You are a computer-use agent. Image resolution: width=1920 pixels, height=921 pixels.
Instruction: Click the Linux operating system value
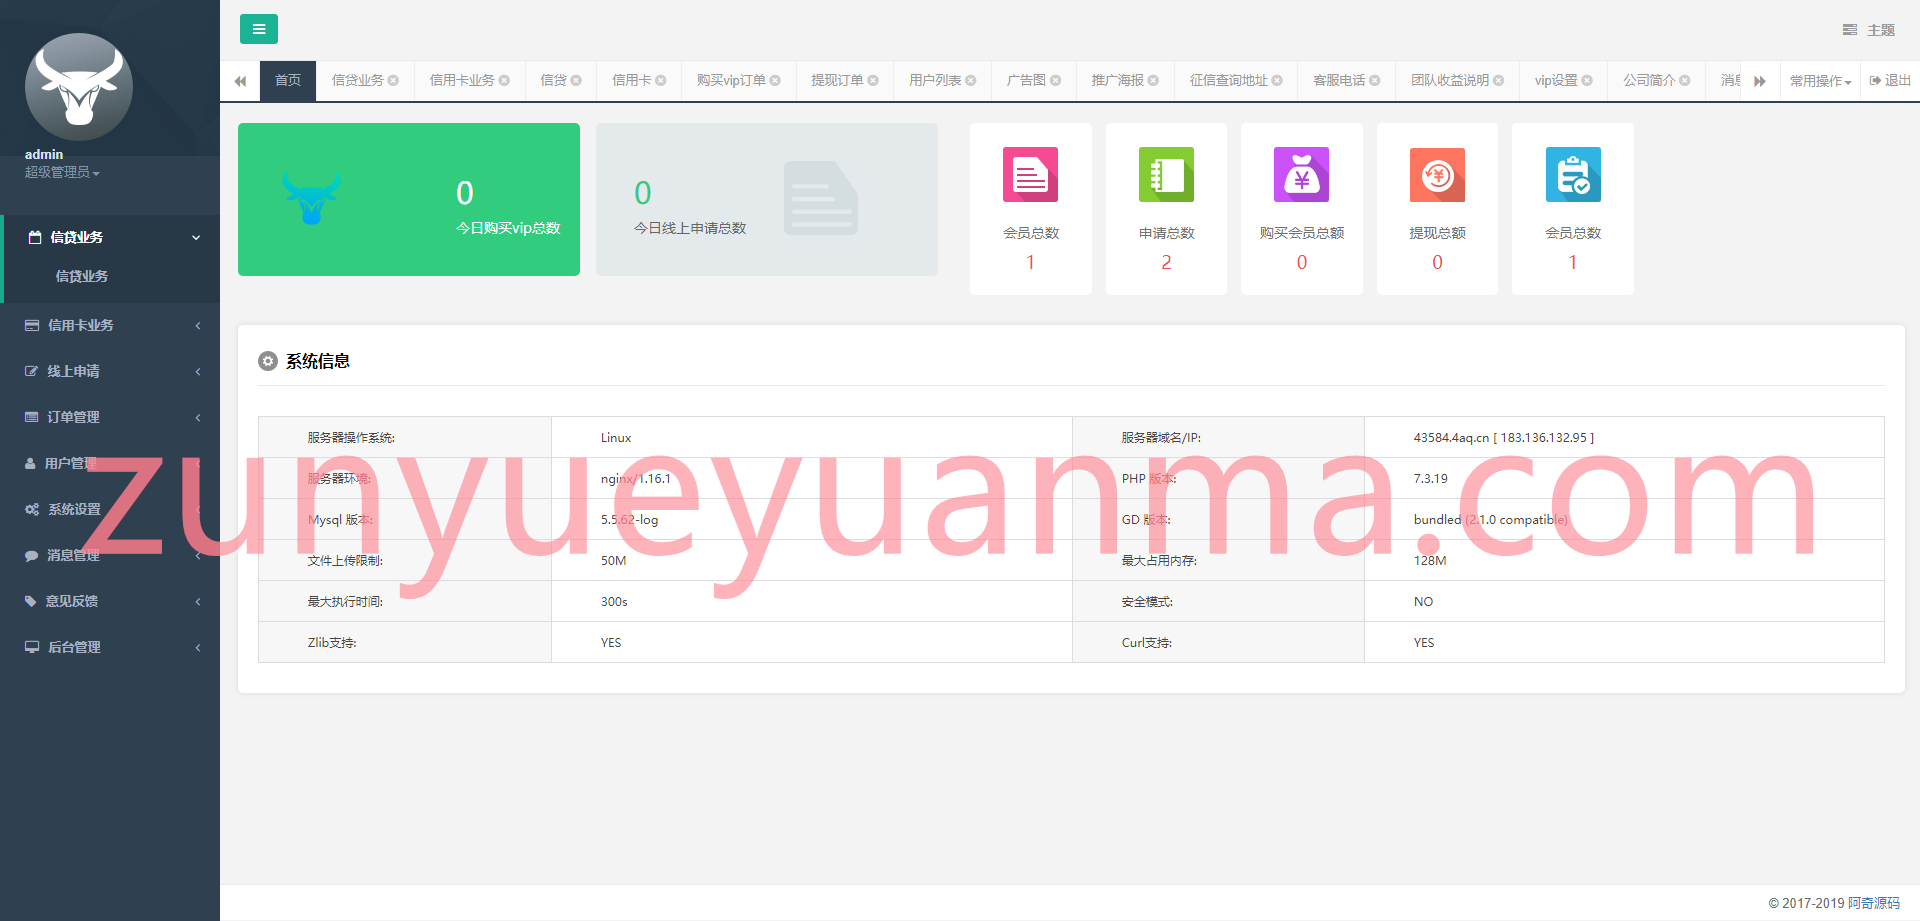click(x=616, y=438)
